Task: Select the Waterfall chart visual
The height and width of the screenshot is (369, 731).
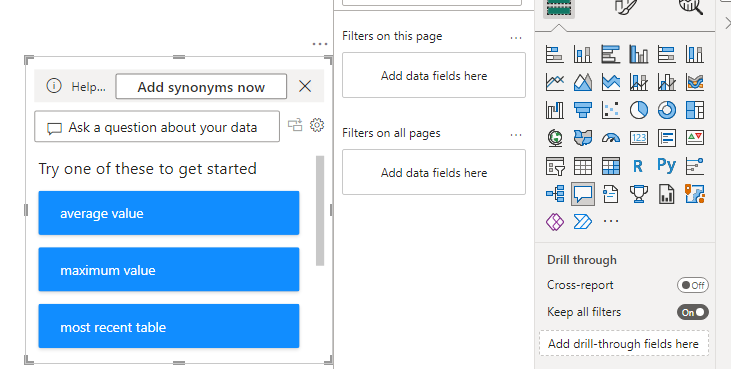Action: coord(555,110)
